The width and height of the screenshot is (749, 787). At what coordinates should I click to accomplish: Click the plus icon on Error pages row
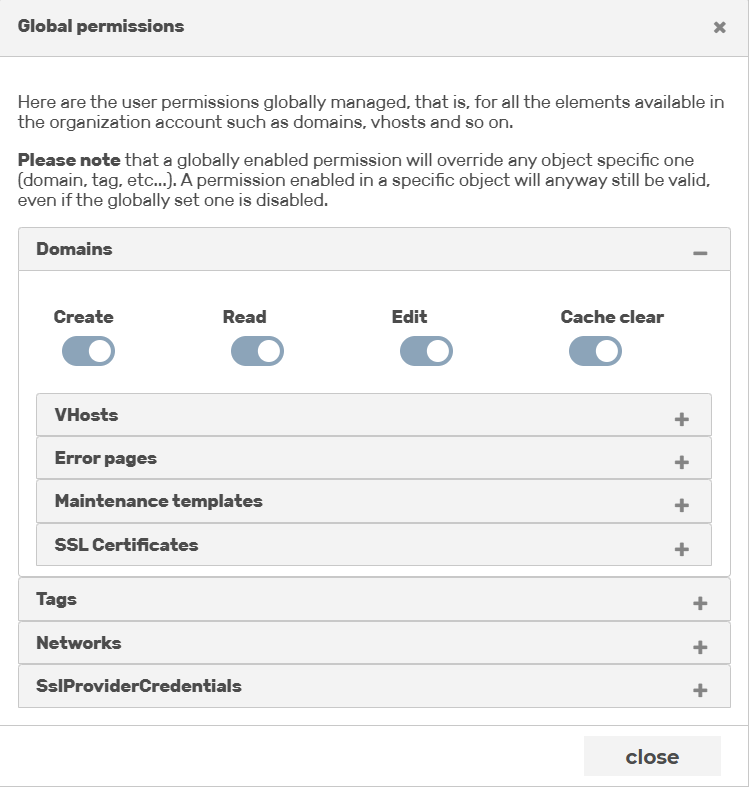tap(681, 462)
